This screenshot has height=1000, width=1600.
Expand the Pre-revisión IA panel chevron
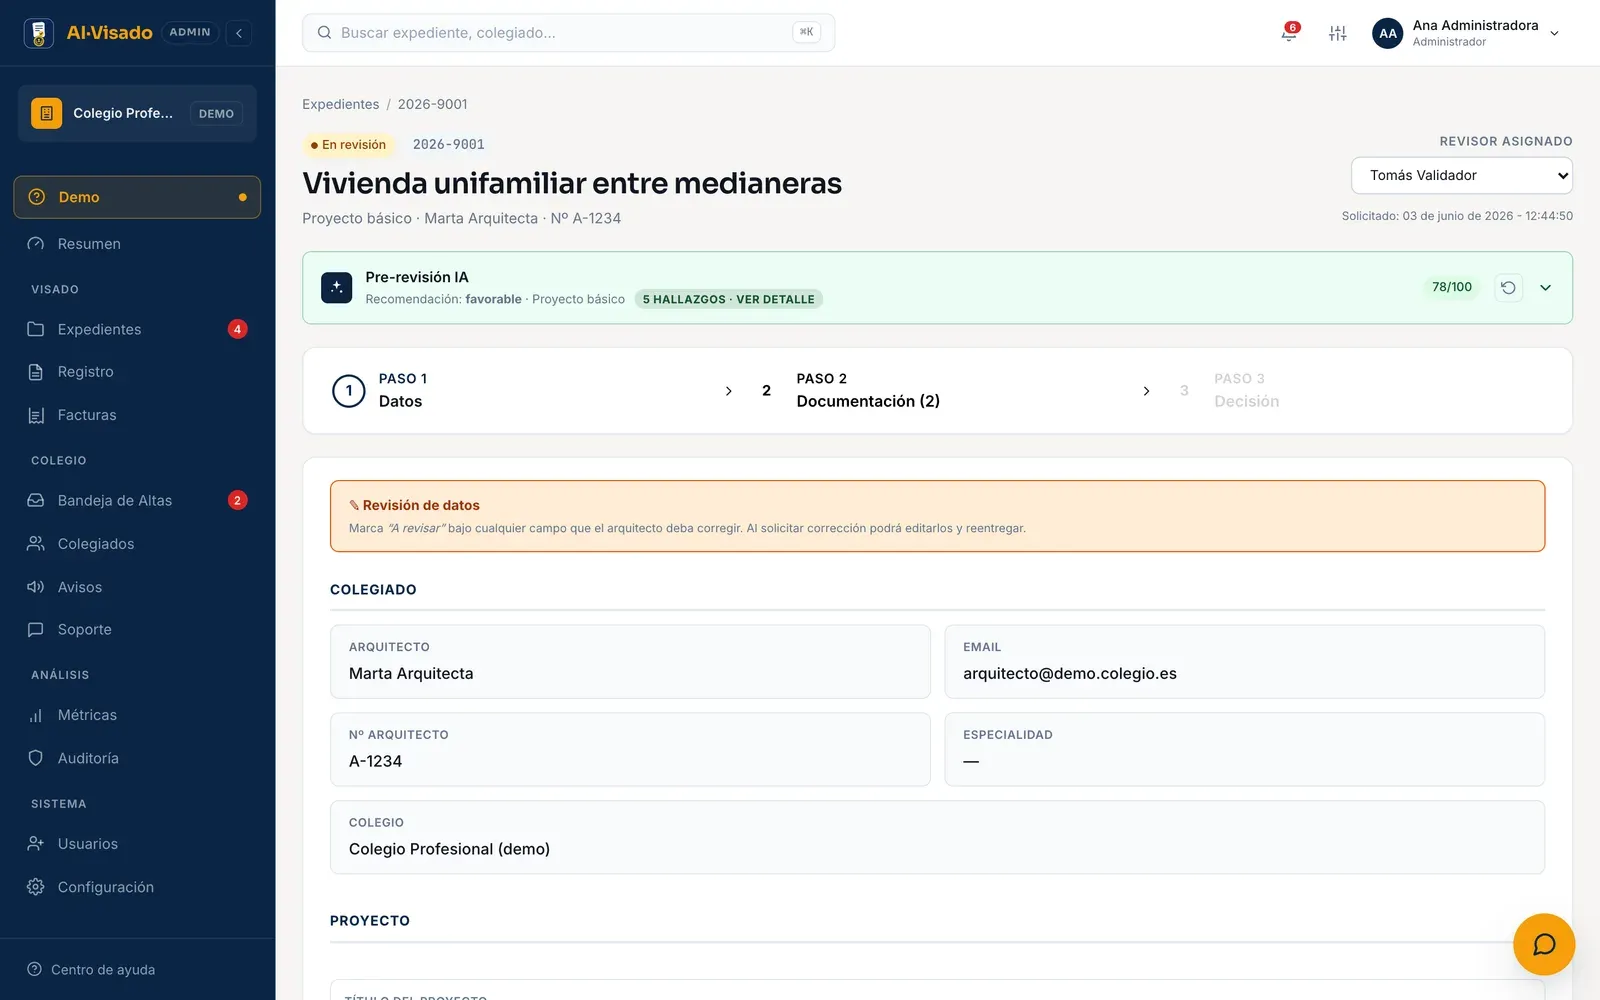coord(1545,287)
